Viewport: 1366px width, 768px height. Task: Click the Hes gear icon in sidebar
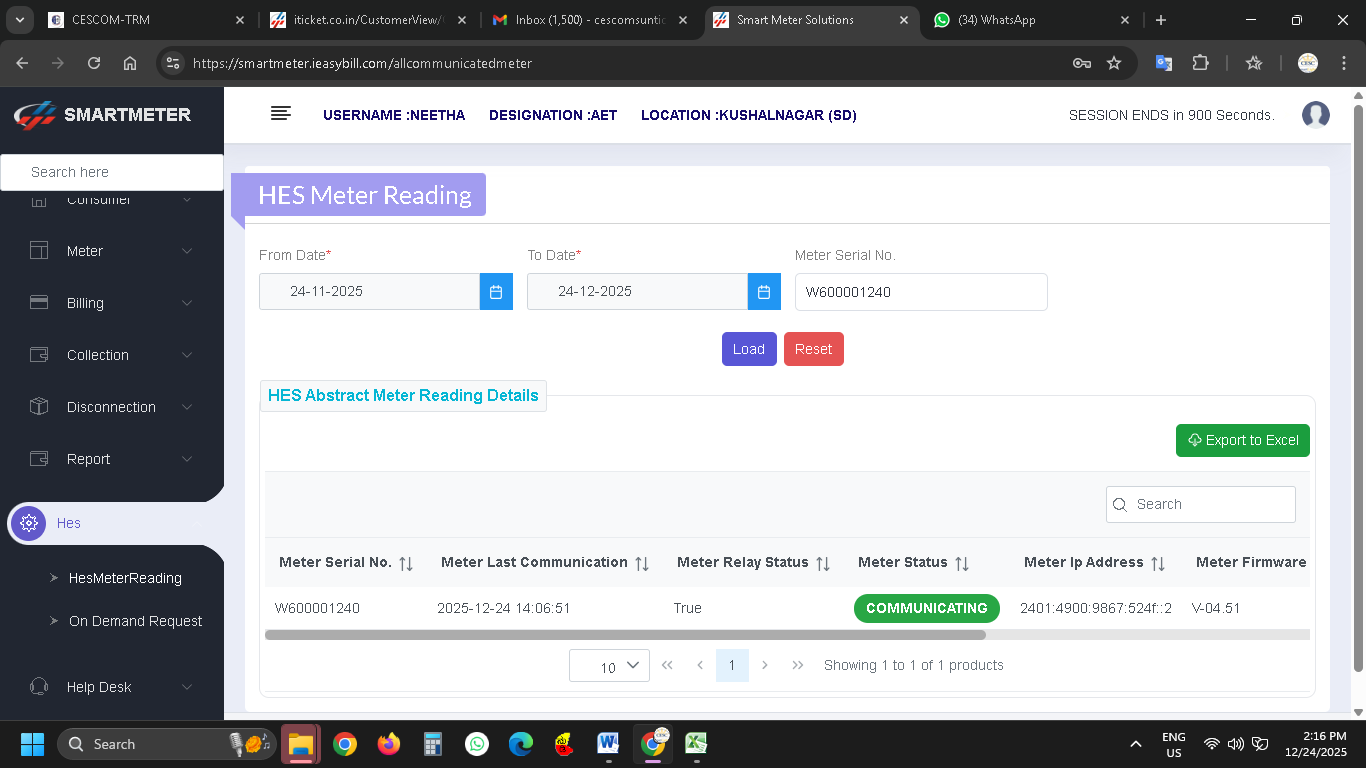coord(29,523)
